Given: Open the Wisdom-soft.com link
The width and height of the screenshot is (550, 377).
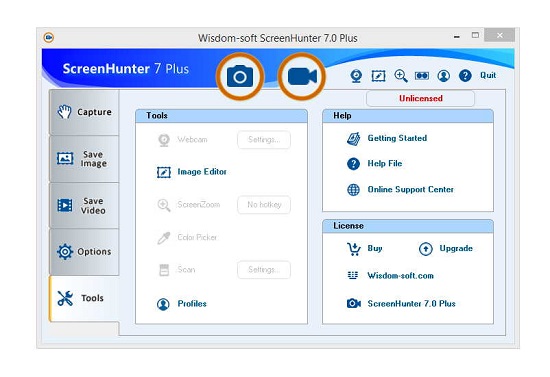Looking at the screenshot, I should (401, 276).
